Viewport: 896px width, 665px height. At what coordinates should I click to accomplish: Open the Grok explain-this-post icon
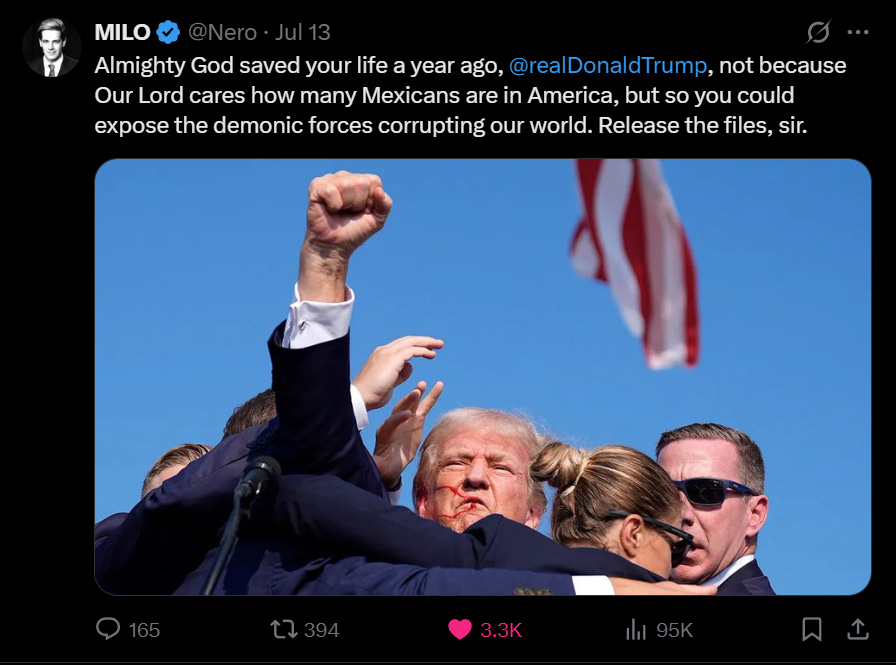click(818, 32)
